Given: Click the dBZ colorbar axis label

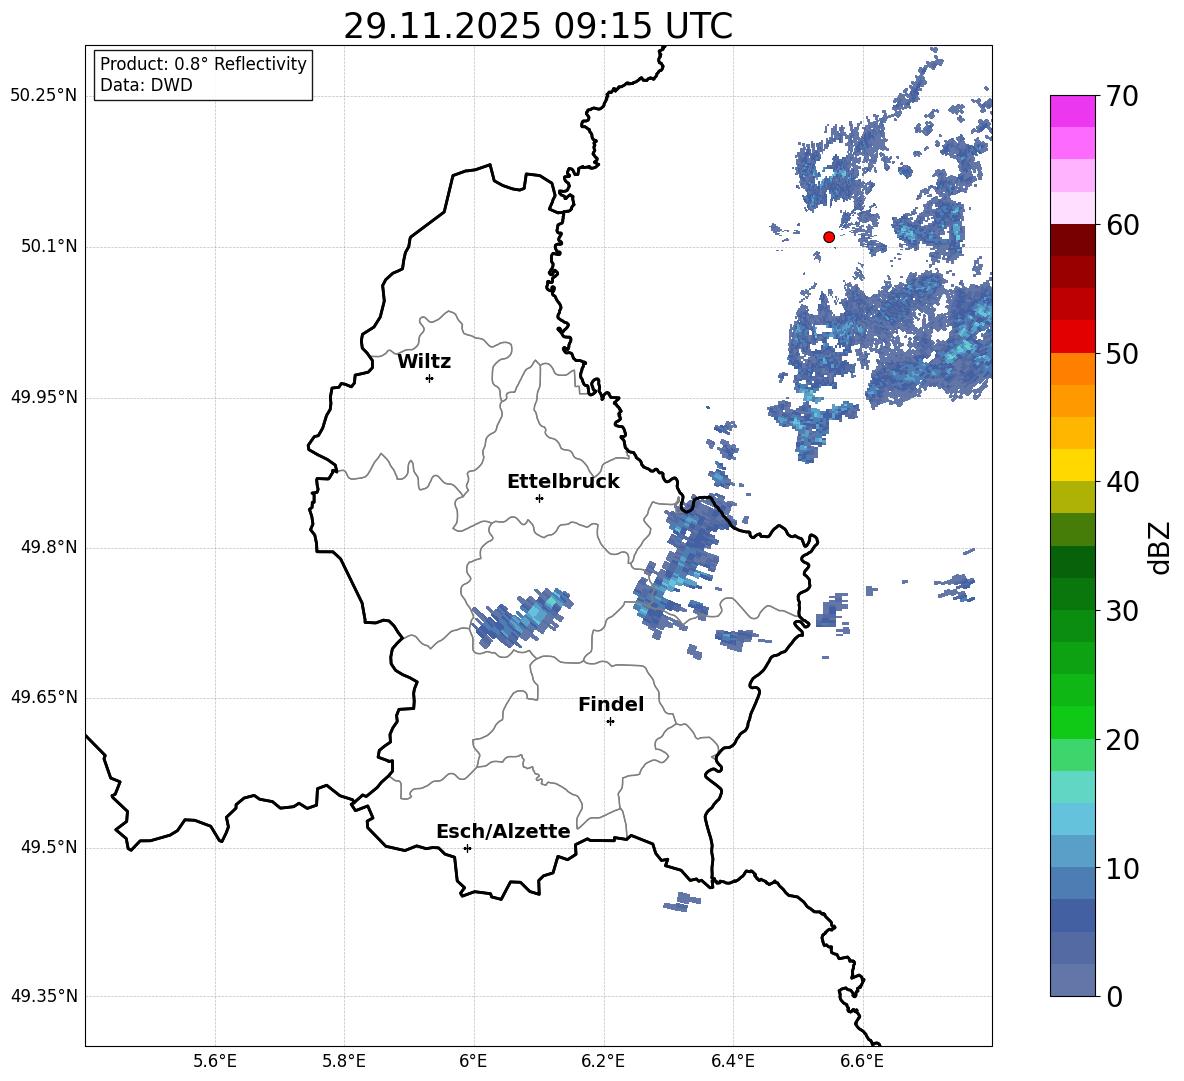Looking at the screenshot, I should pos(1160,547).
